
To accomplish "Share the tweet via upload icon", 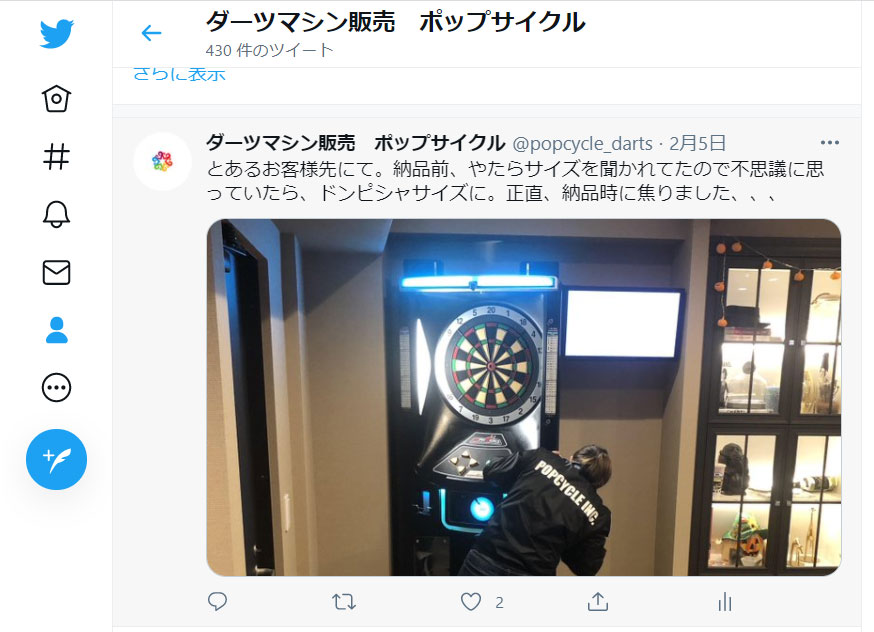I will [598, 601].
